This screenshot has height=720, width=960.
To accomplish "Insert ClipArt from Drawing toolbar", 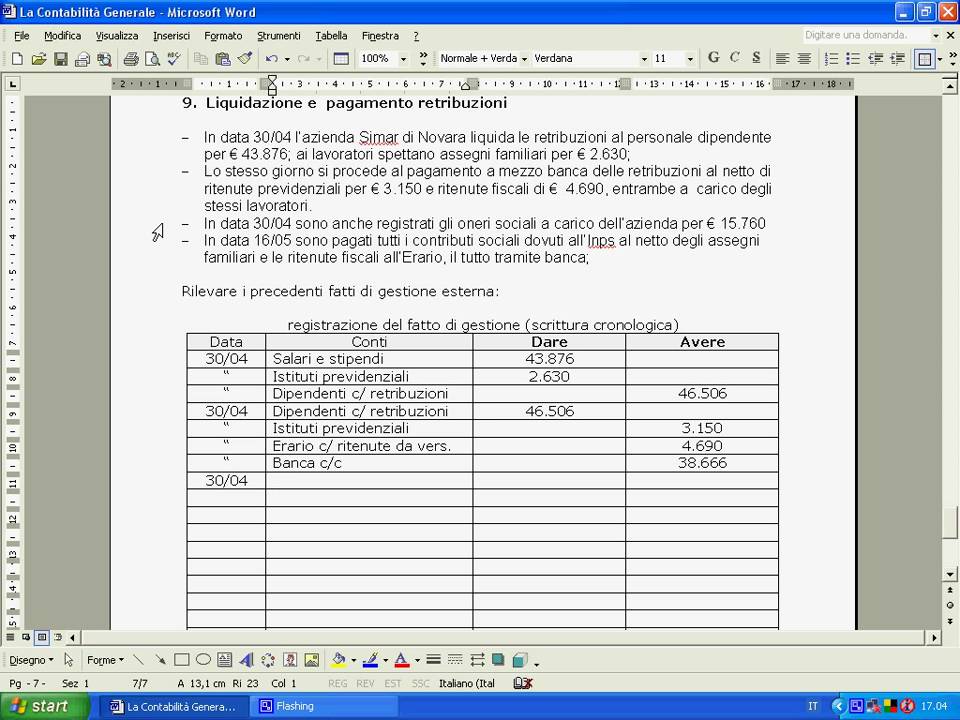I will click(x=290, y=660).
